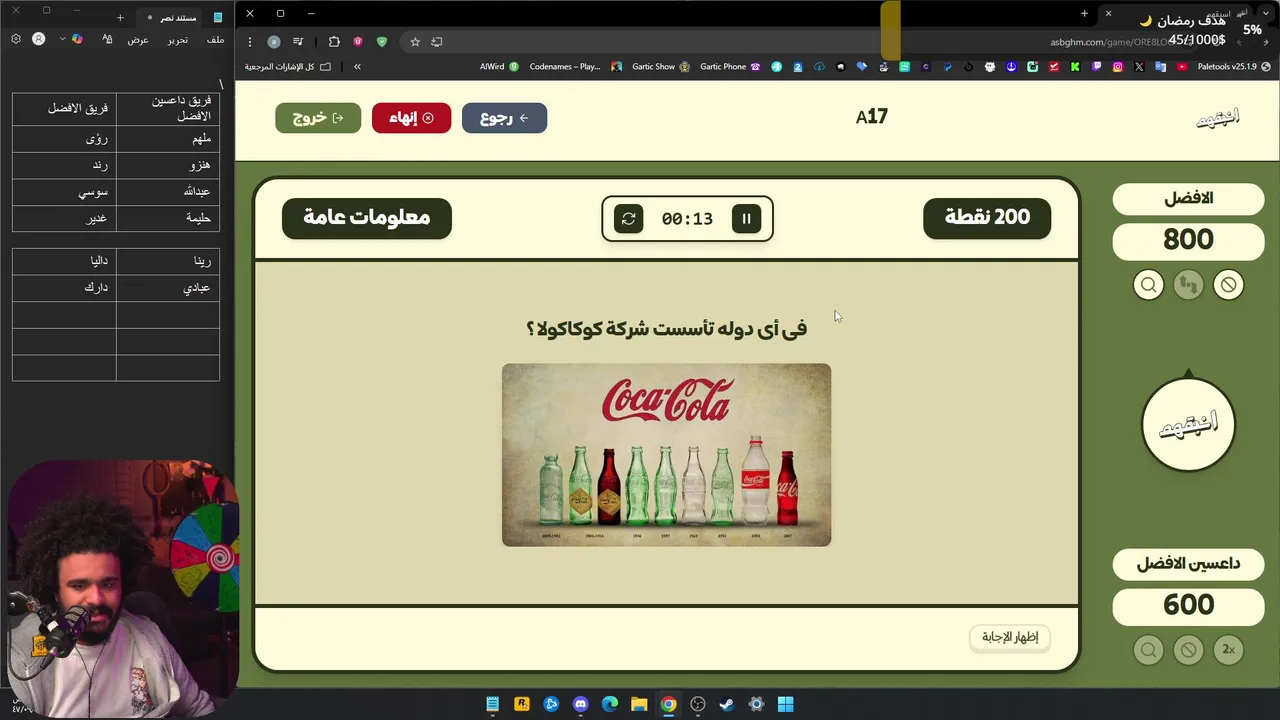Click the اسبقهم site logo in header

pos(1218,118)
